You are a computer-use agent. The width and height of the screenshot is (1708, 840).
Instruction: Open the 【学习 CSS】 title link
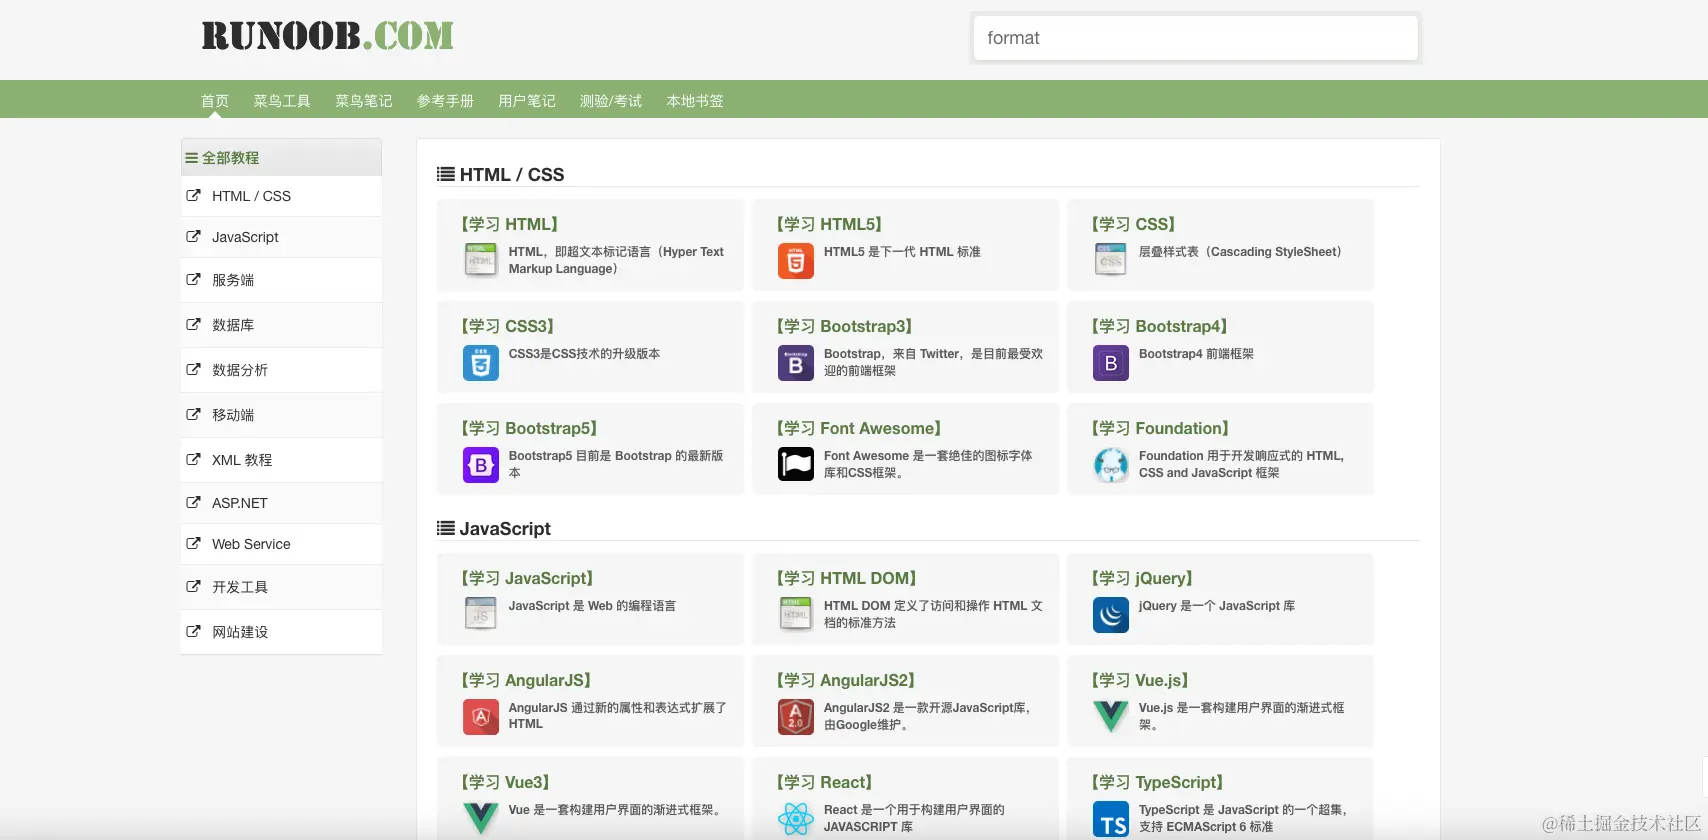(x=1134, y=224)
